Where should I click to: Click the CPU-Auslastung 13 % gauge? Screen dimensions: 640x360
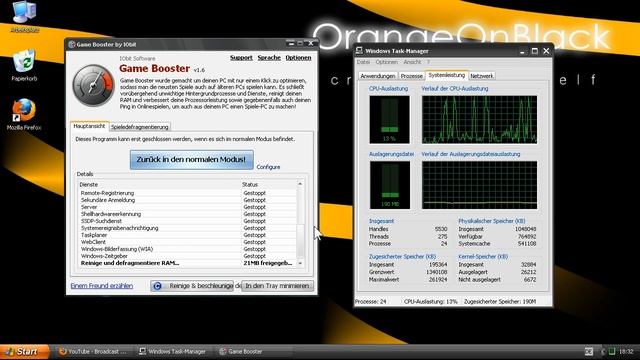coord(389,119)
